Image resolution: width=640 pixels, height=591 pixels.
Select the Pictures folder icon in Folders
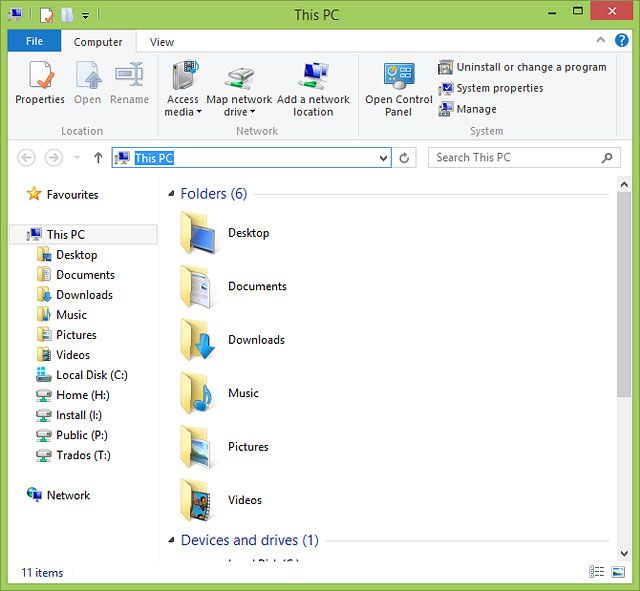[196, 447]
